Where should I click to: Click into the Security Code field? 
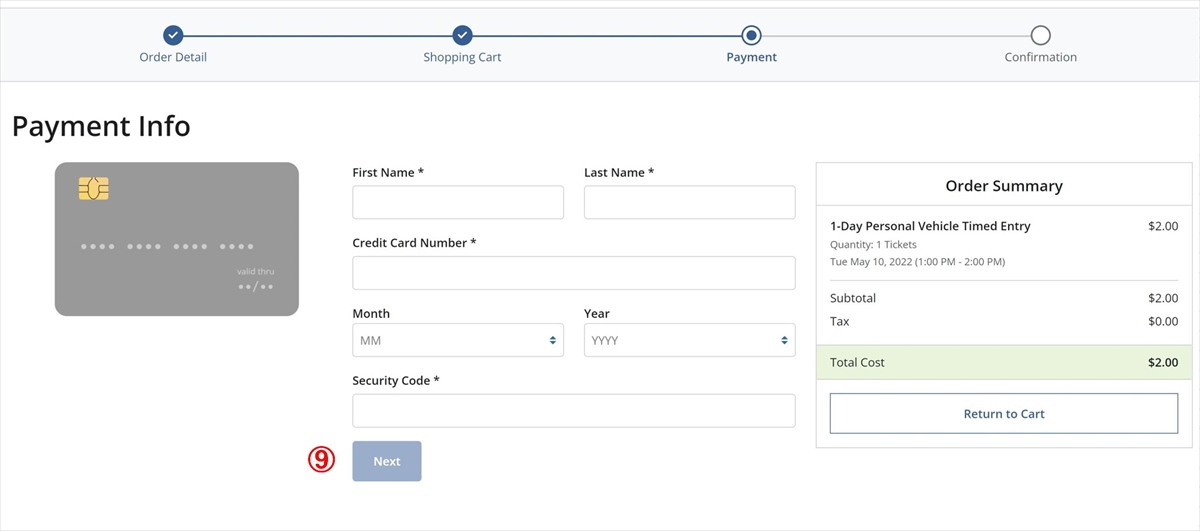tap(573, 410)
